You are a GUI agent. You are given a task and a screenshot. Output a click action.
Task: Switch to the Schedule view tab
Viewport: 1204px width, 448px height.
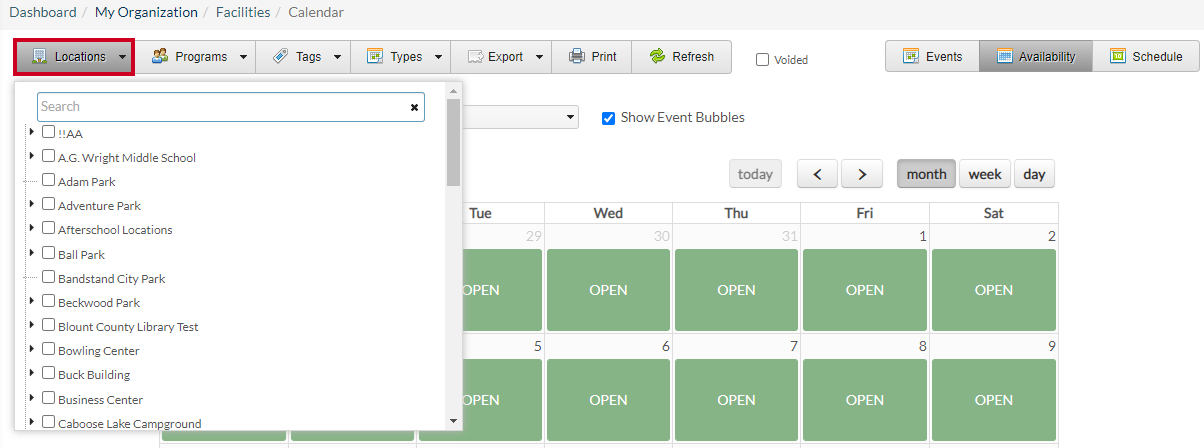click(1146, 57)
